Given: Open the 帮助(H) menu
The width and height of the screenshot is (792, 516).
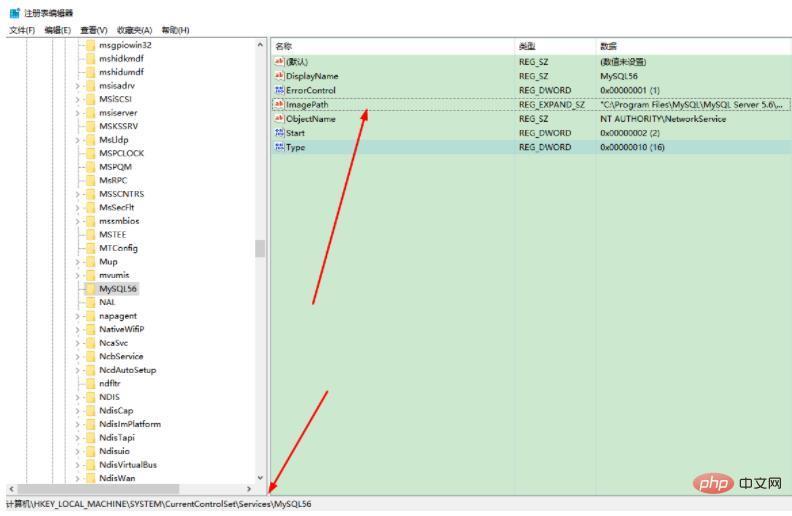Looking at the screenshot, I should click(175, 30).
